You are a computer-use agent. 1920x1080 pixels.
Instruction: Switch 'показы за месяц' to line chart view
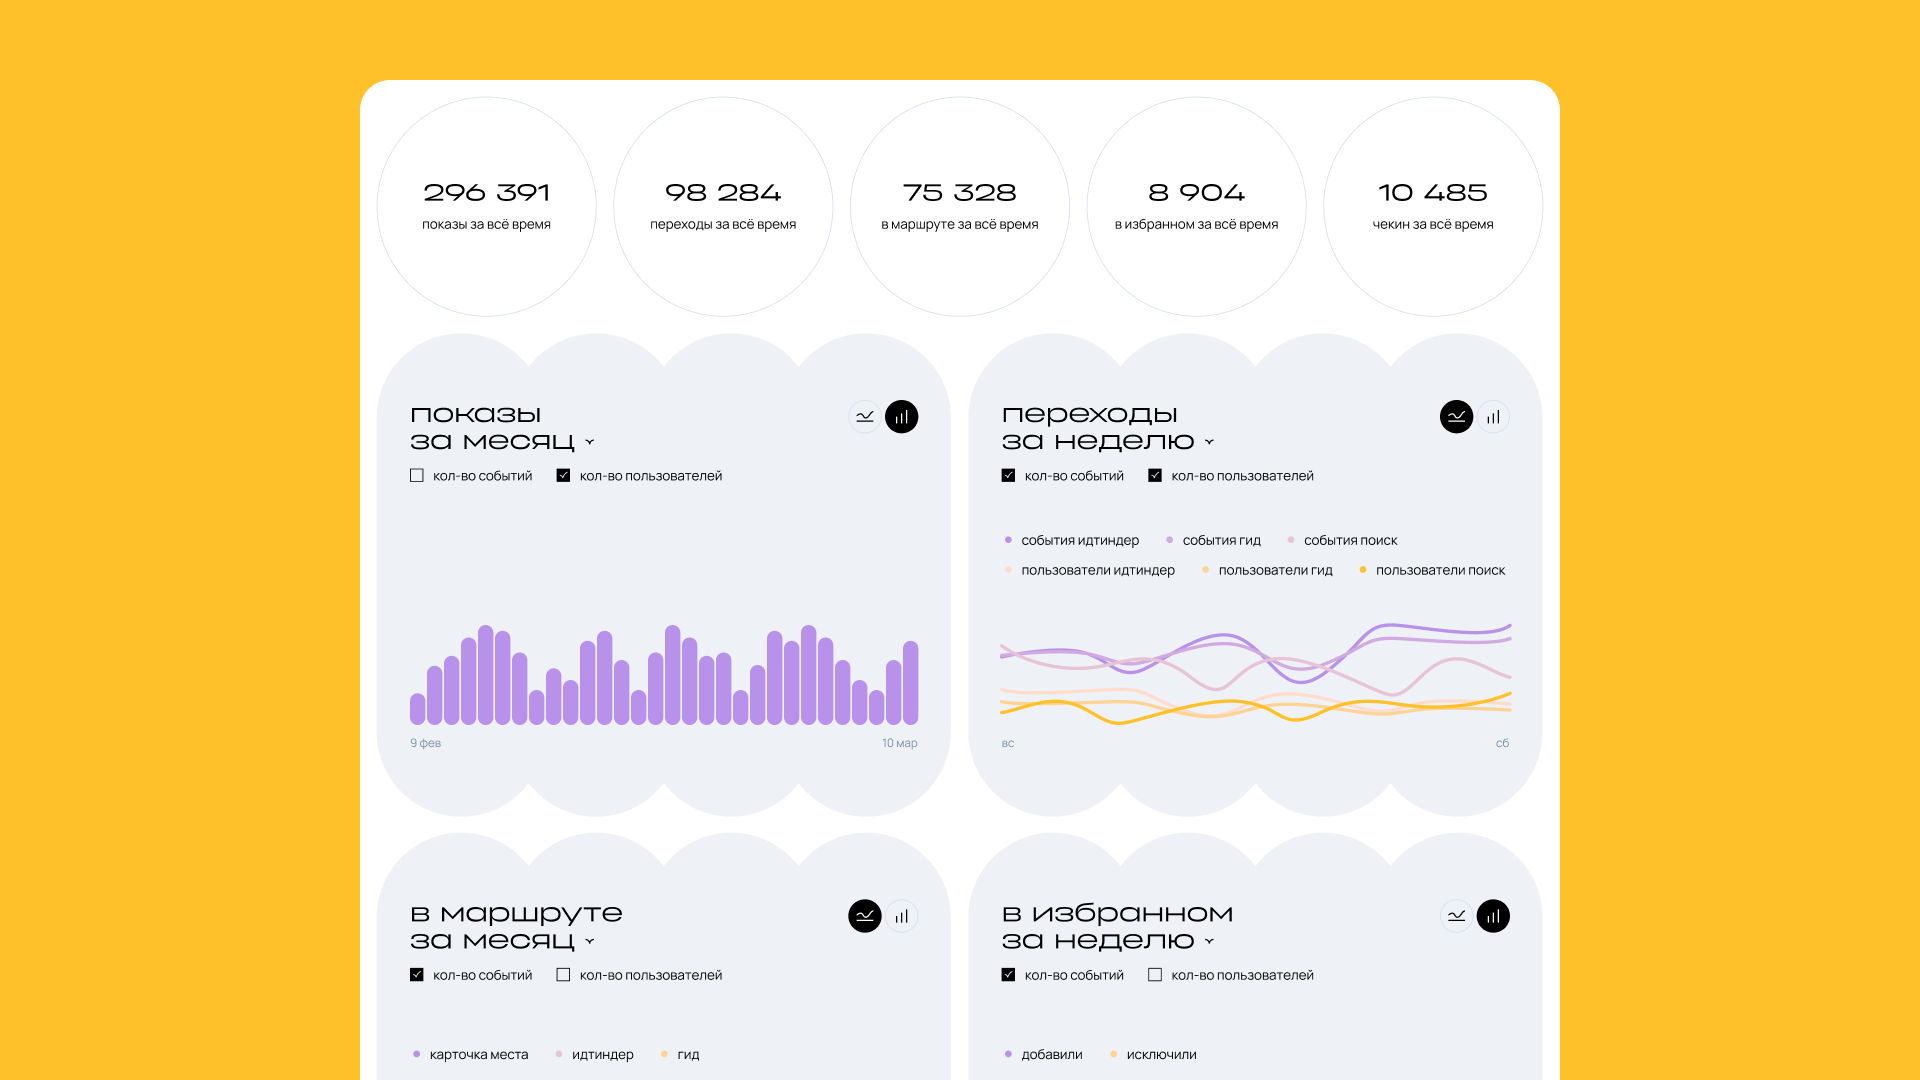click(x=865, y=417)
